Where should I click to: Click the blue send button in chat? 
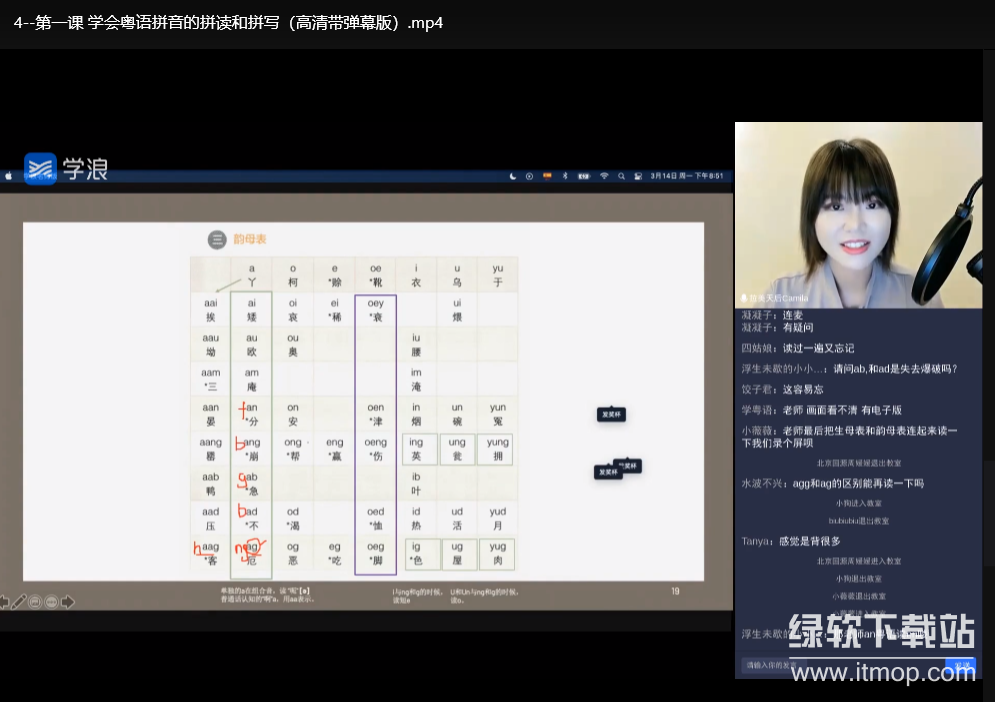pyautogui.click(x=961, y=665)
